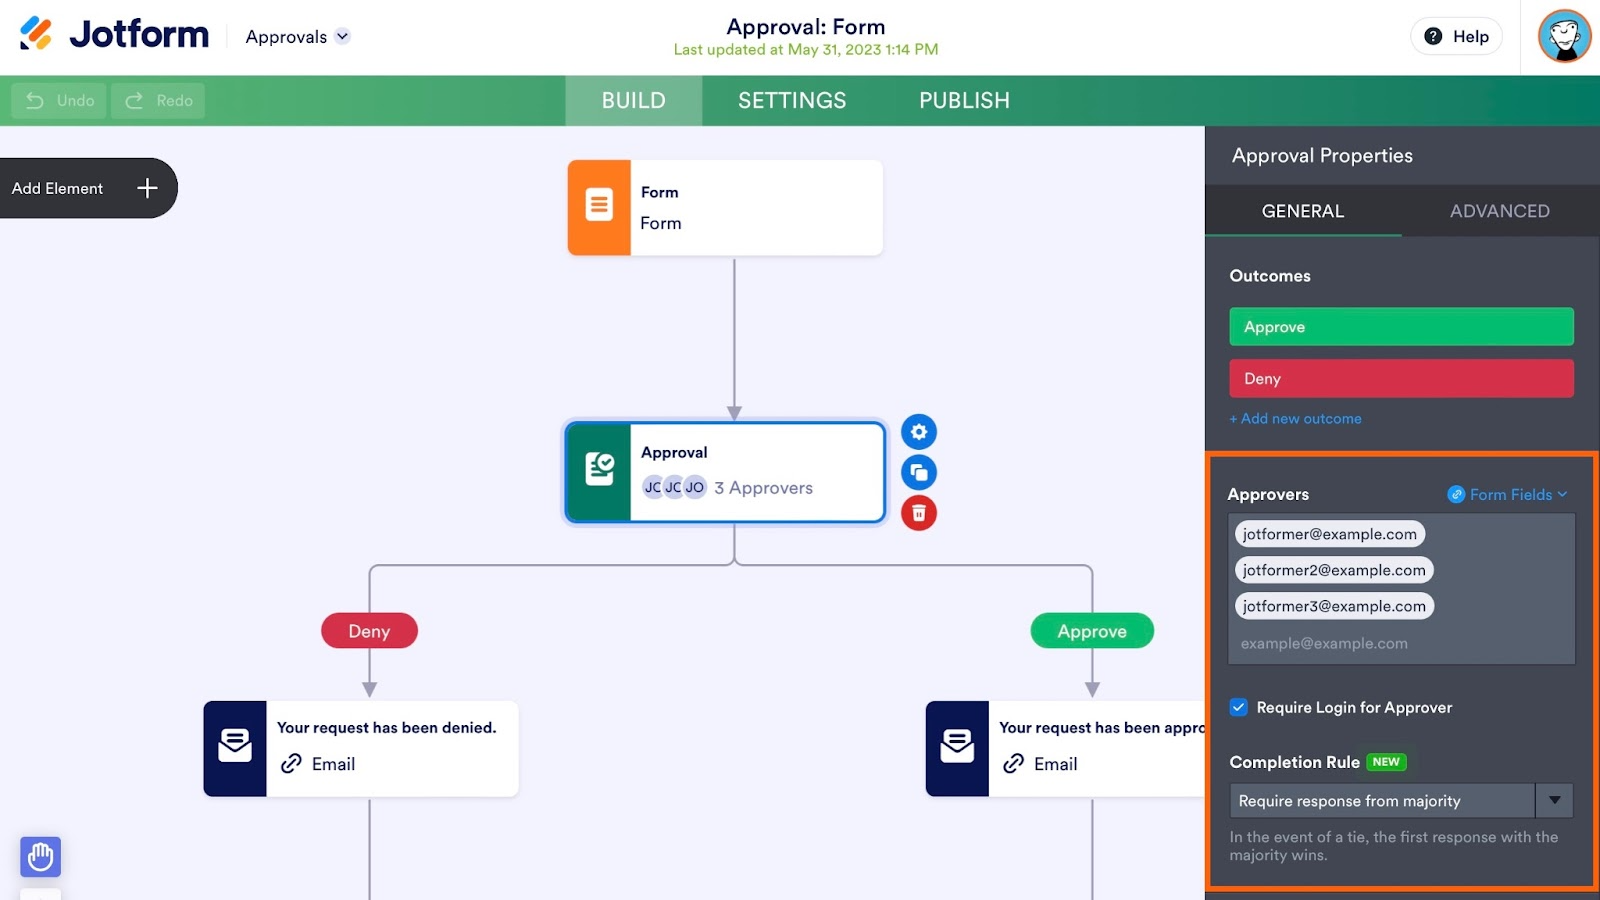1600x900 pixels.
Task: Select the approved Email element icon
Action: [957, 748]
